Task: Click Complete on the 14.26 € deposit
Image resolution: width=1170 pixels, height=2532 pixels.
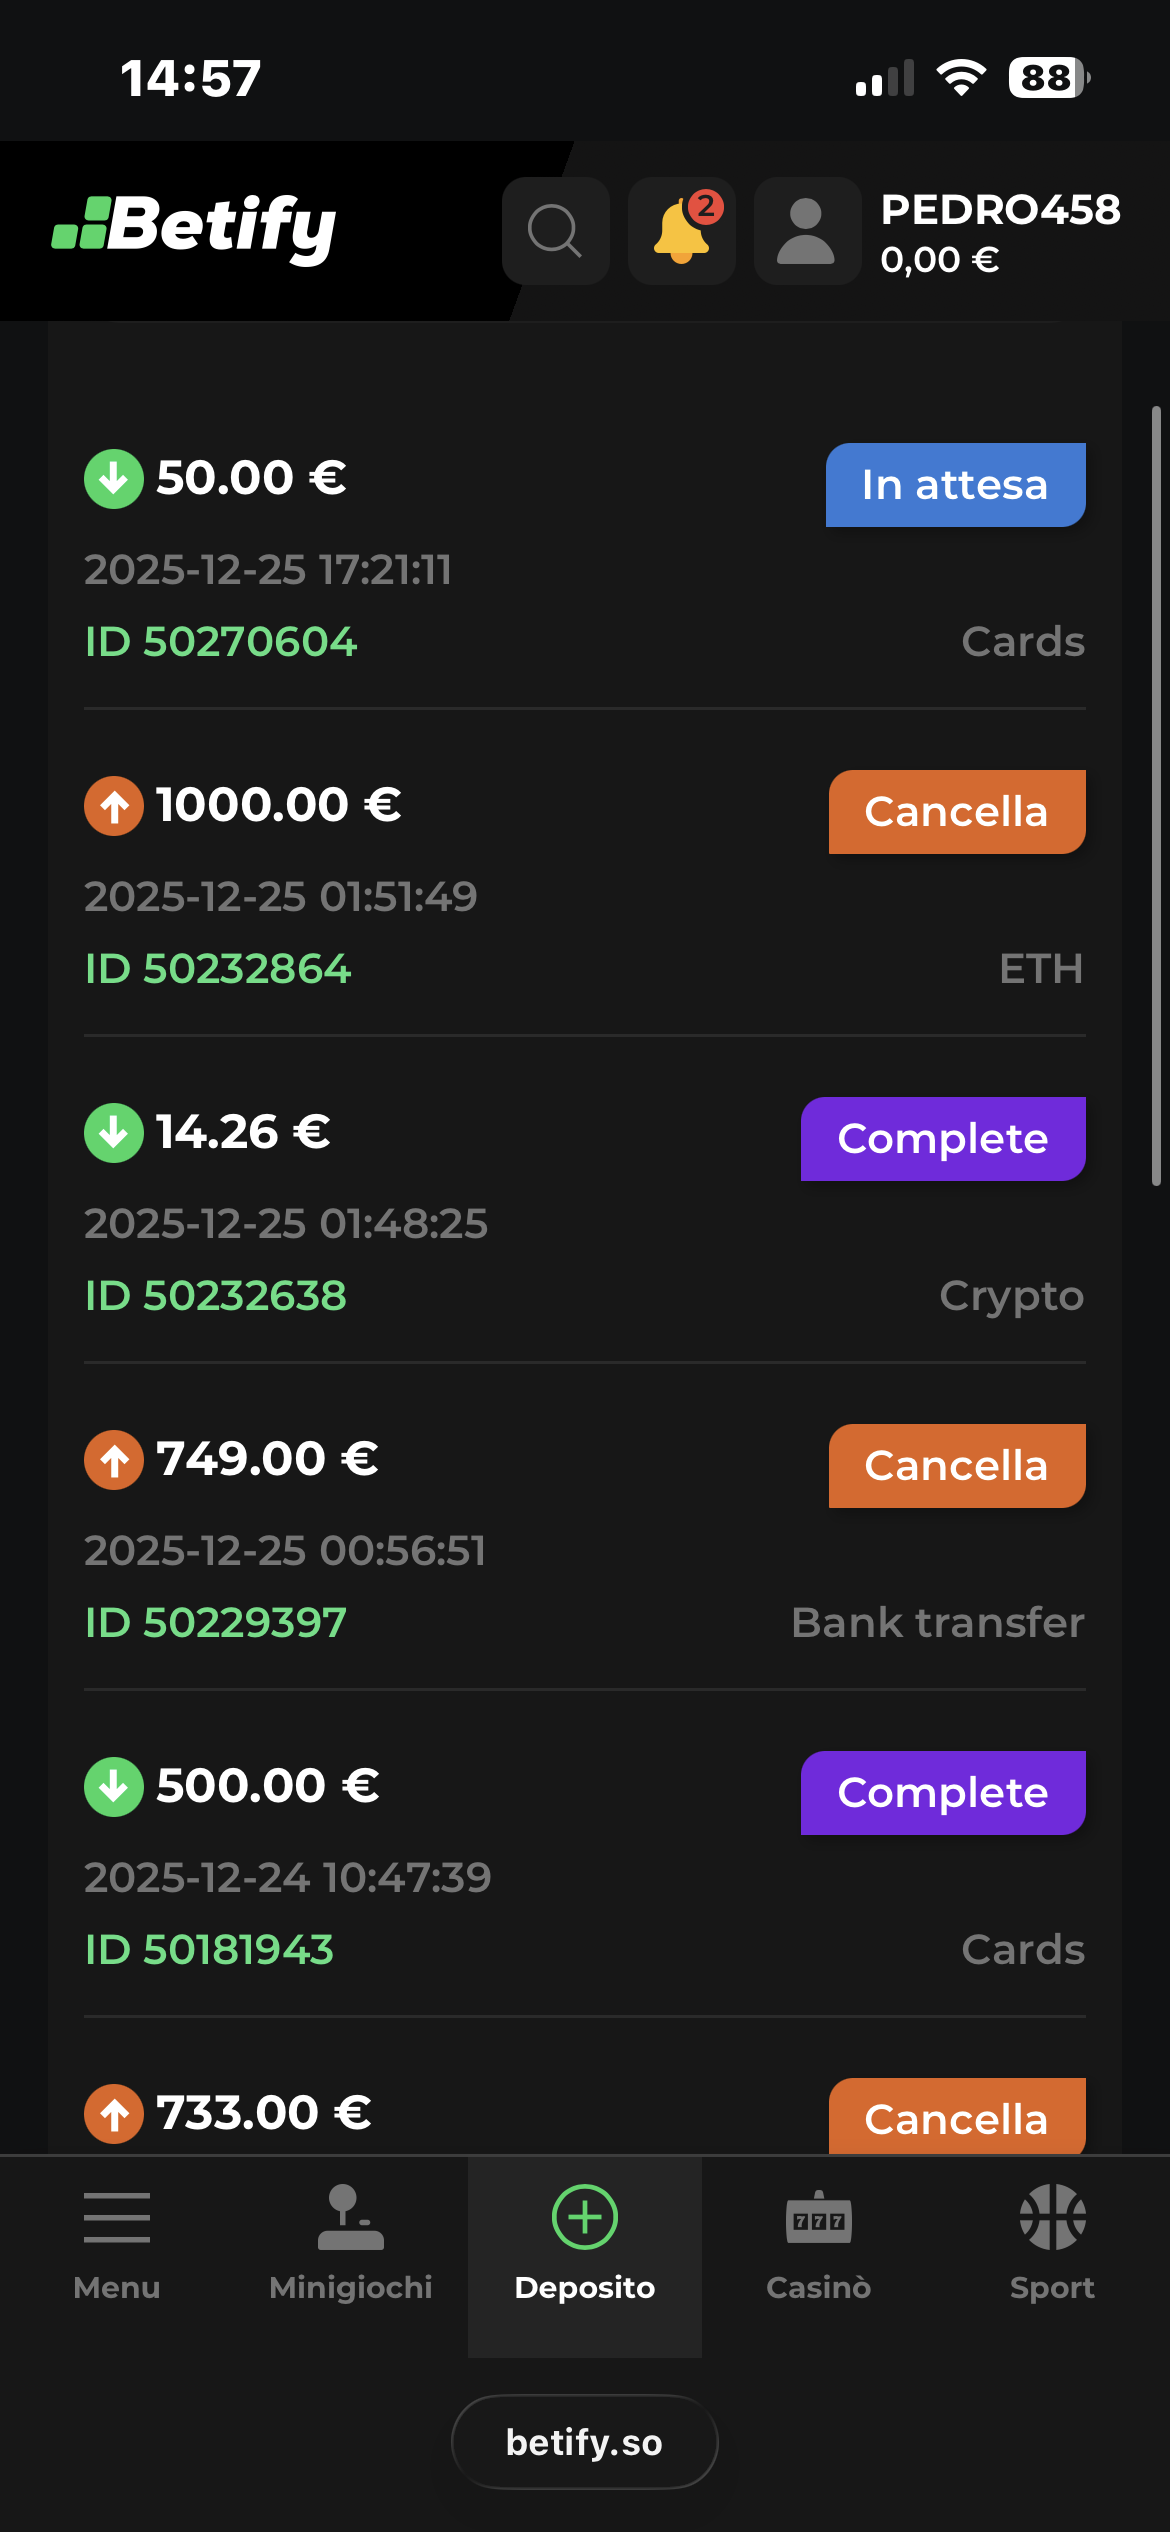Action: click(942, 1139)
